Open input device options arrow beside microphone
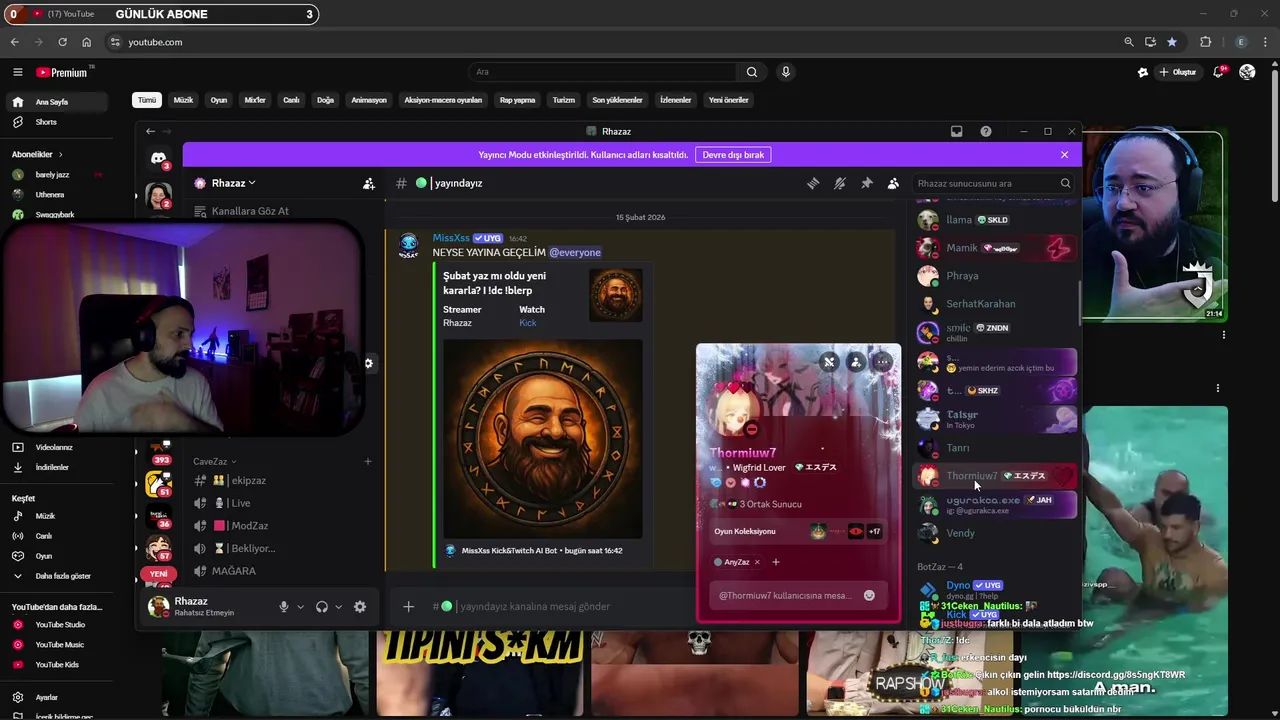1280x720 pixels. [x=300, y=607]
